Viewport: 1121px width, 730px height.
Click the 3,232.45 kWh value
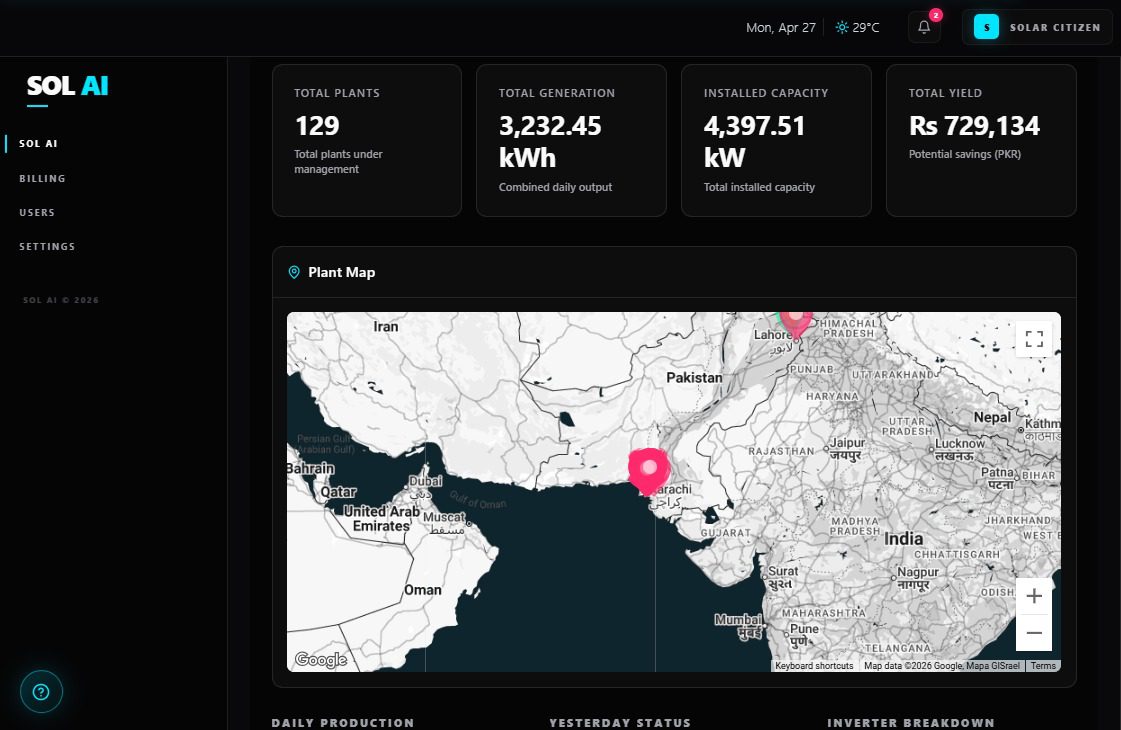click(550, 142)
